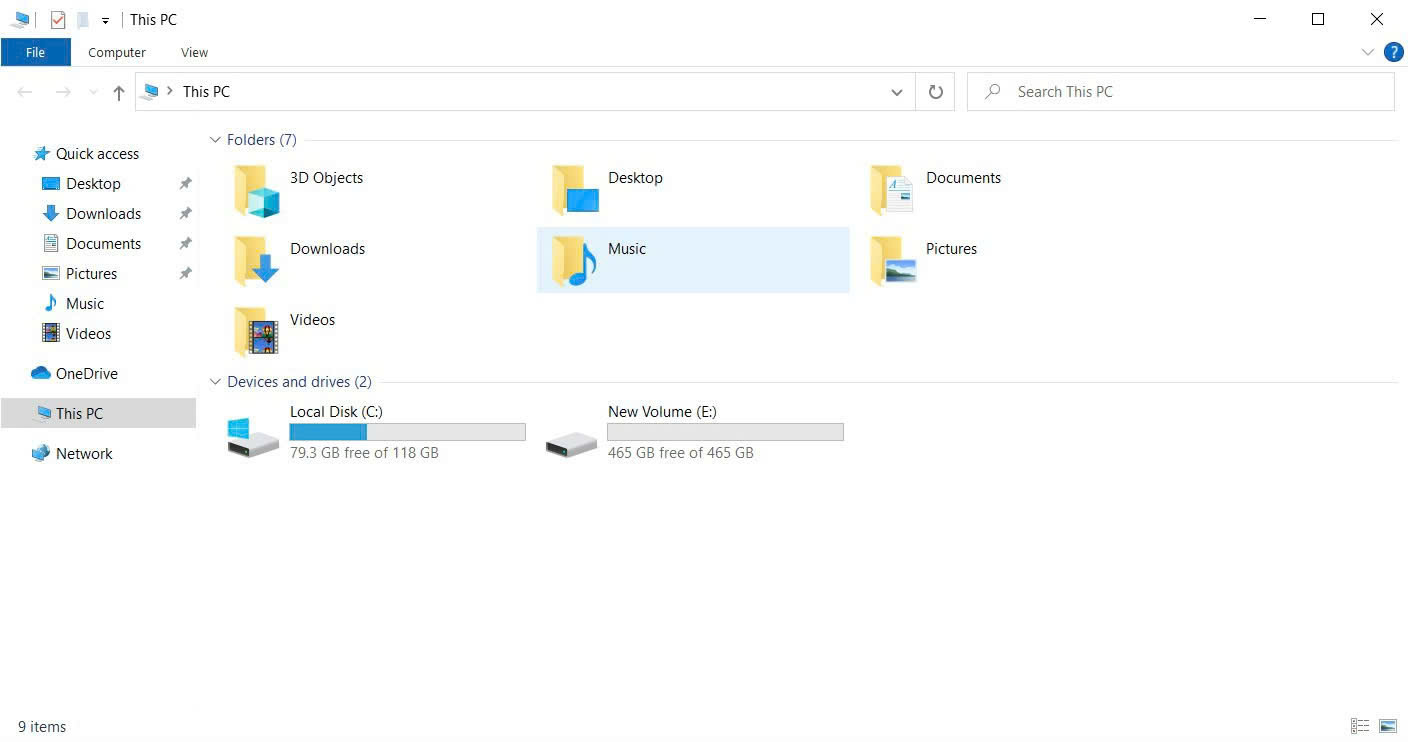This screenshot has height=742, width=1408.
Task: Switch to Details view in status bar
Action: pyautogui.click(x=1360, y=726)
